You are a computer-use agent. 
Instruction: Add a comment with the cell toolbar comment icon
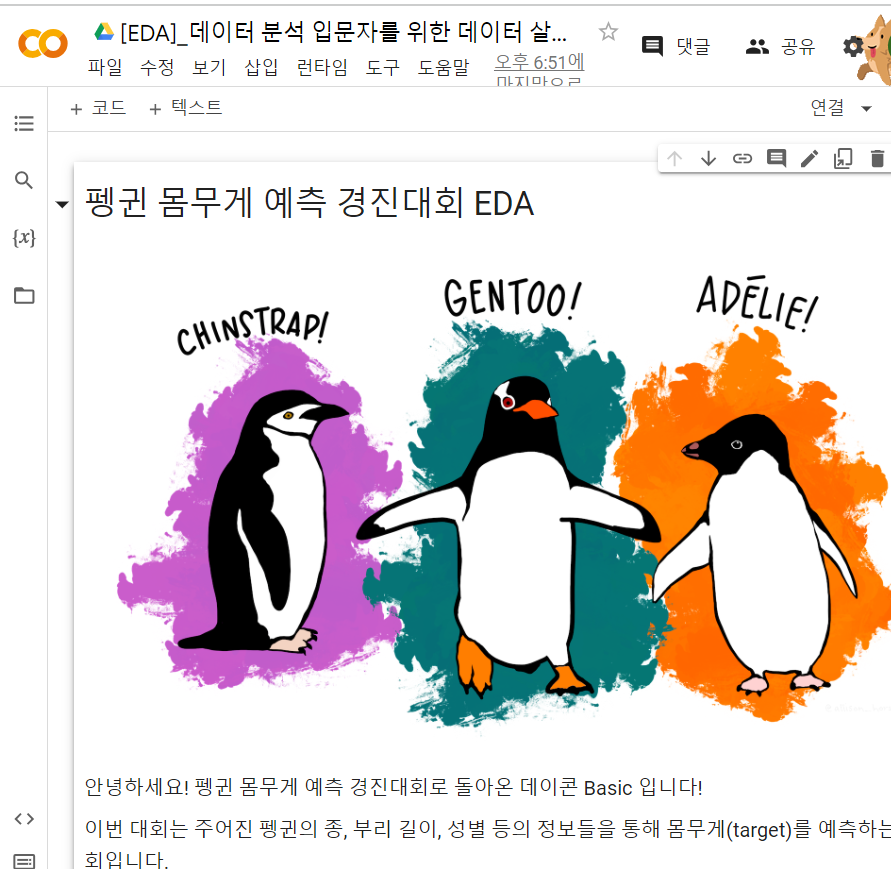pyautogui.click(x=776, y=158)
